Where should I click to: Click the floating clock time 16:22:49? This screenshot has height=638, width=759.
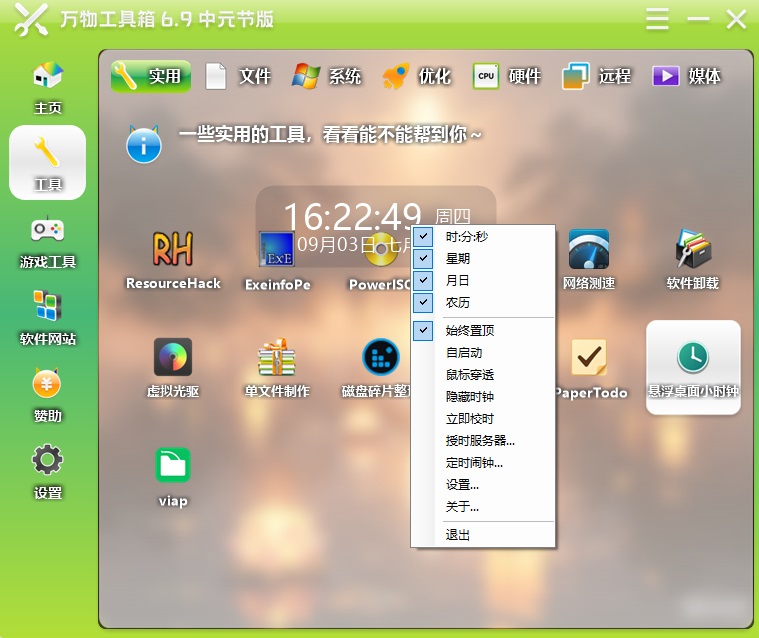[352, 215]
